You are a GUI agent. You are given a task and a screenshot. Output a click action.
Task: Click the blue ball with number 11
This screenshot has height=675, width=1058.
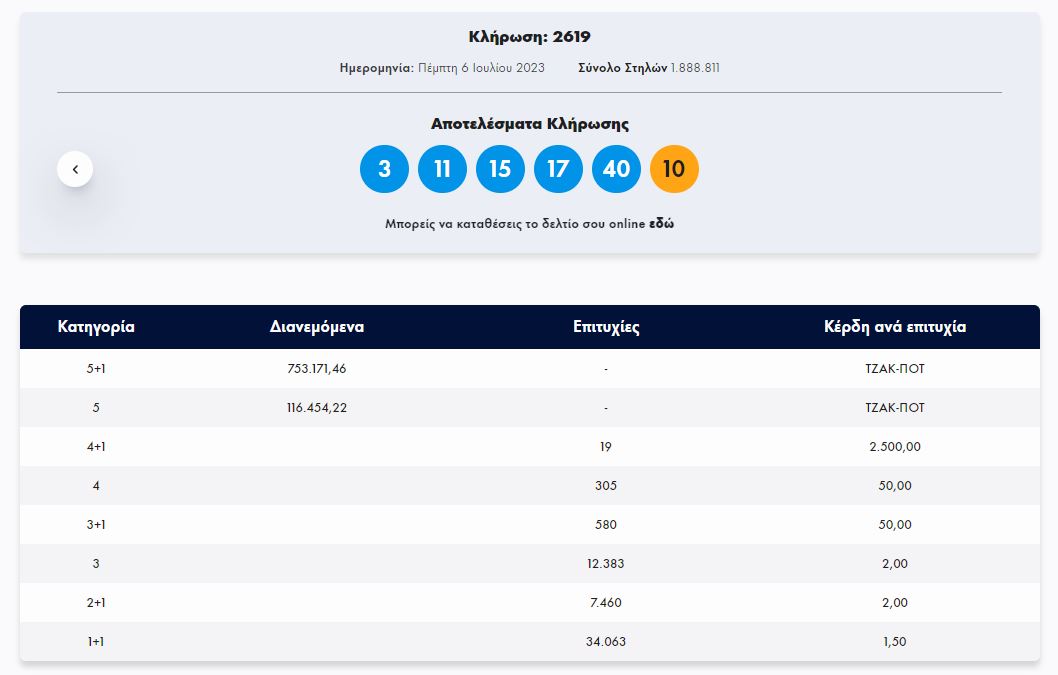[x=442, y=169]
